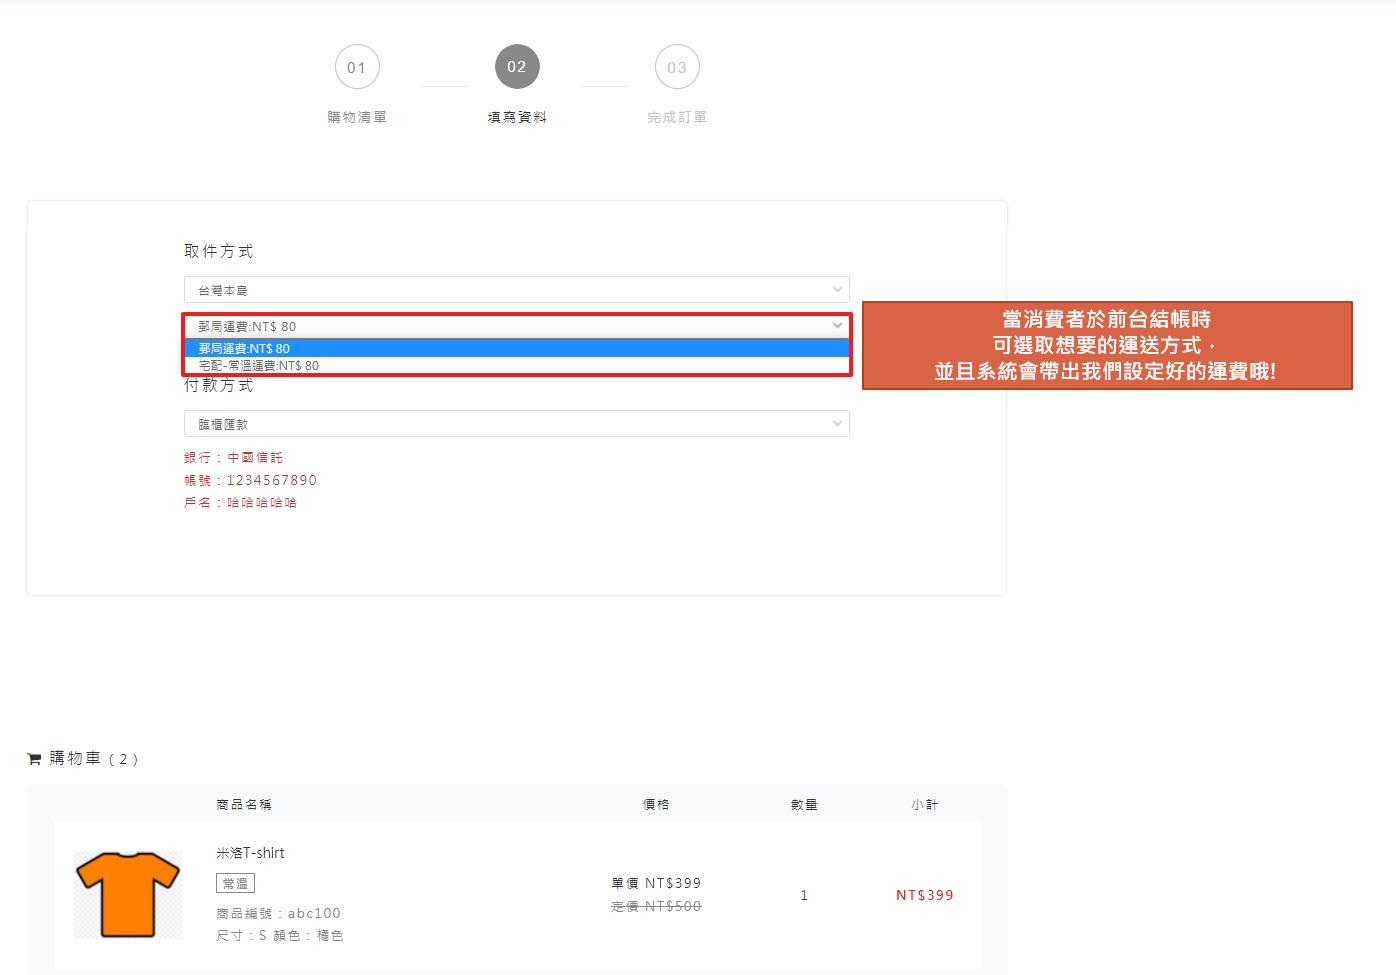Click the shopping cart icon
1396x975 pixels.
[34, 759]
